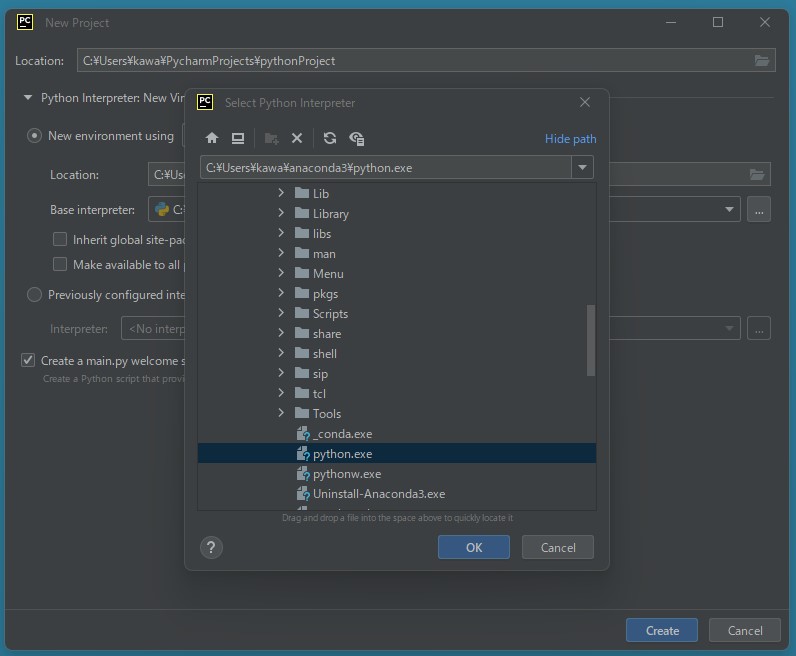The image size is (796, 656).
Task: Click the file tree vertical scrollbar
Action: tap(591, 340)
